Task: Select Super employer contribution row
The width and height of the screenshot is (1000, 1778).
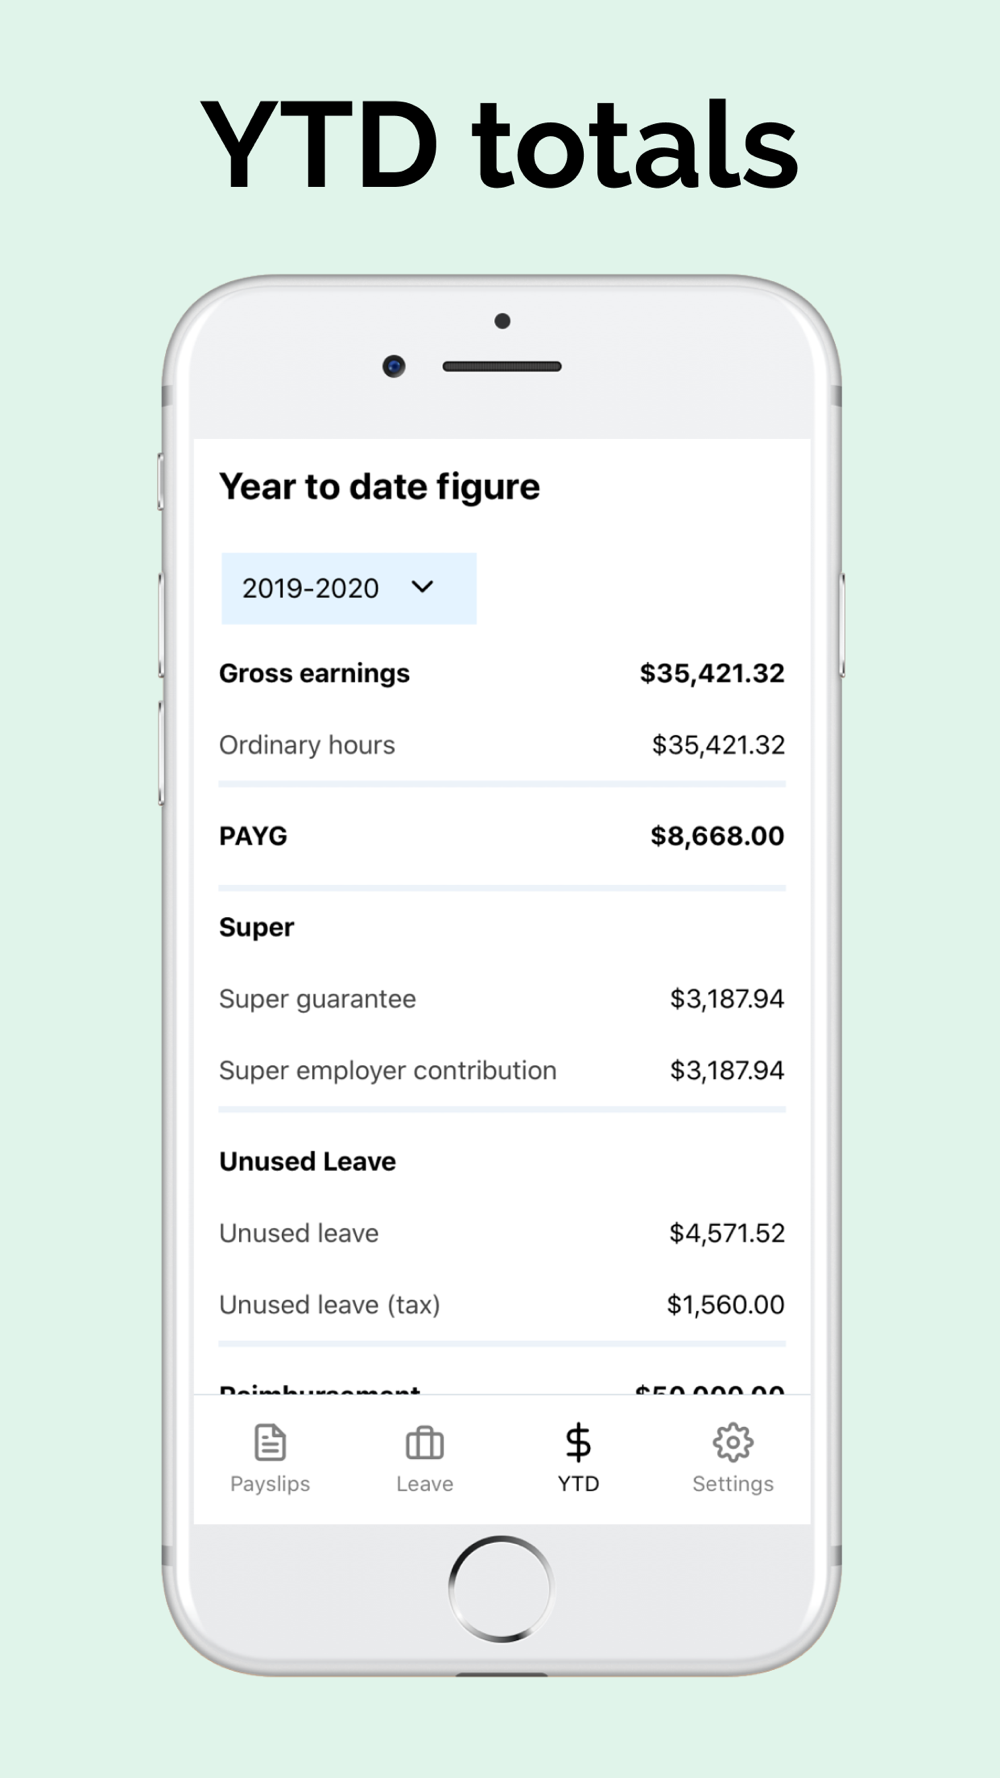Action: pos(502,1071)
